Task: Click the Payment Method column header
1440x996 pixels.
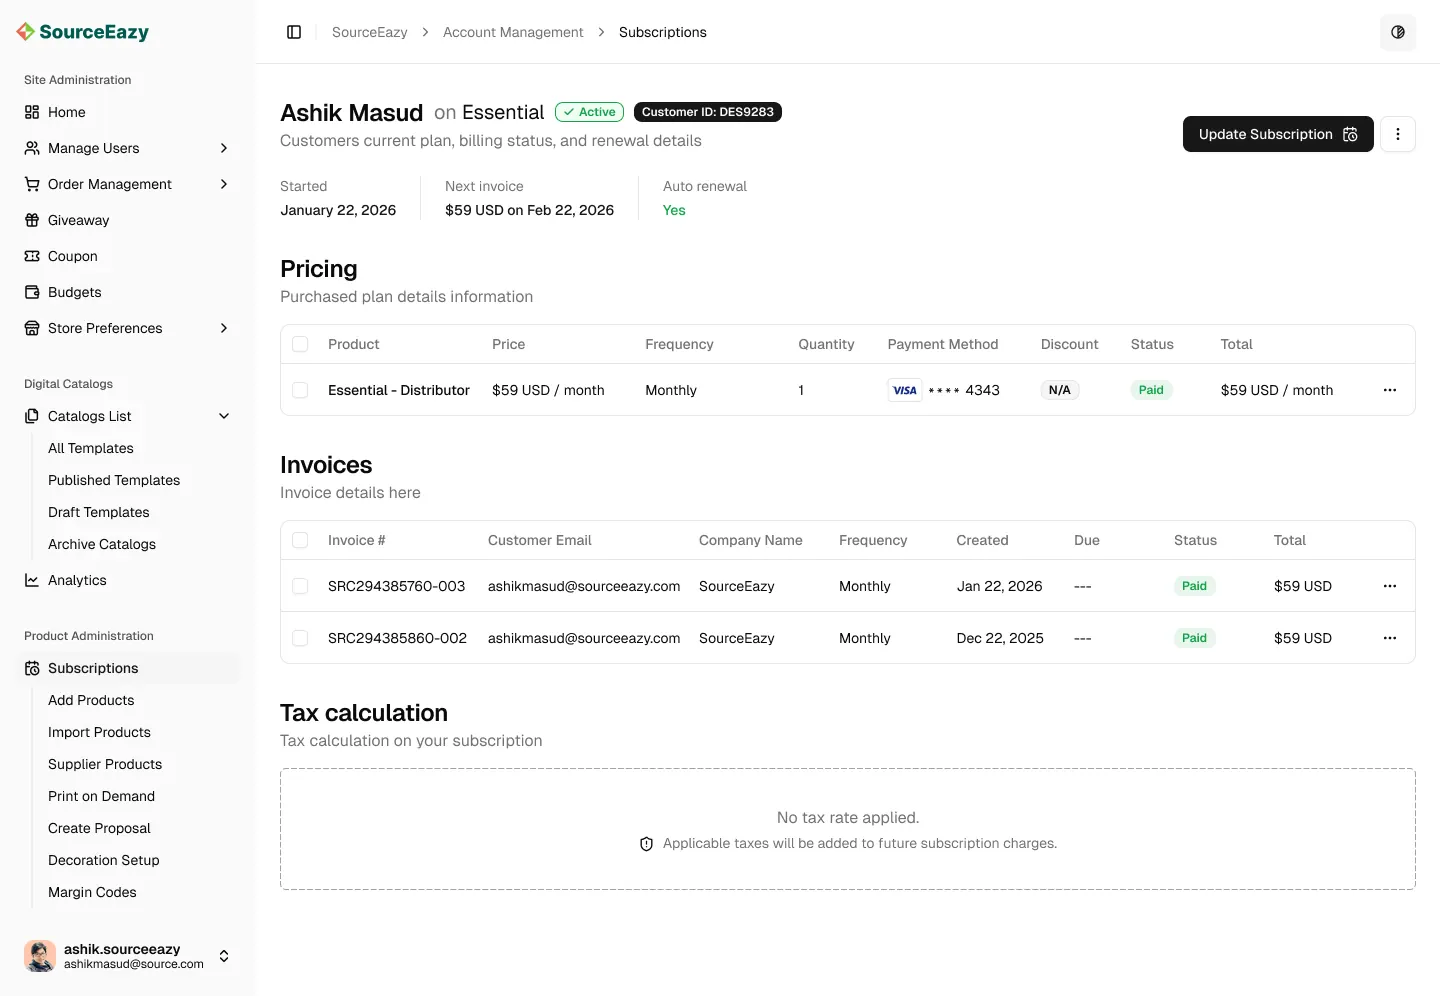Action: point(943,344)
